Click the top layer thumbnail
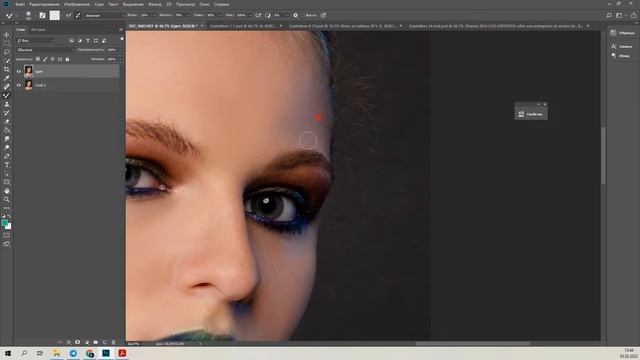 pos(29,71)
